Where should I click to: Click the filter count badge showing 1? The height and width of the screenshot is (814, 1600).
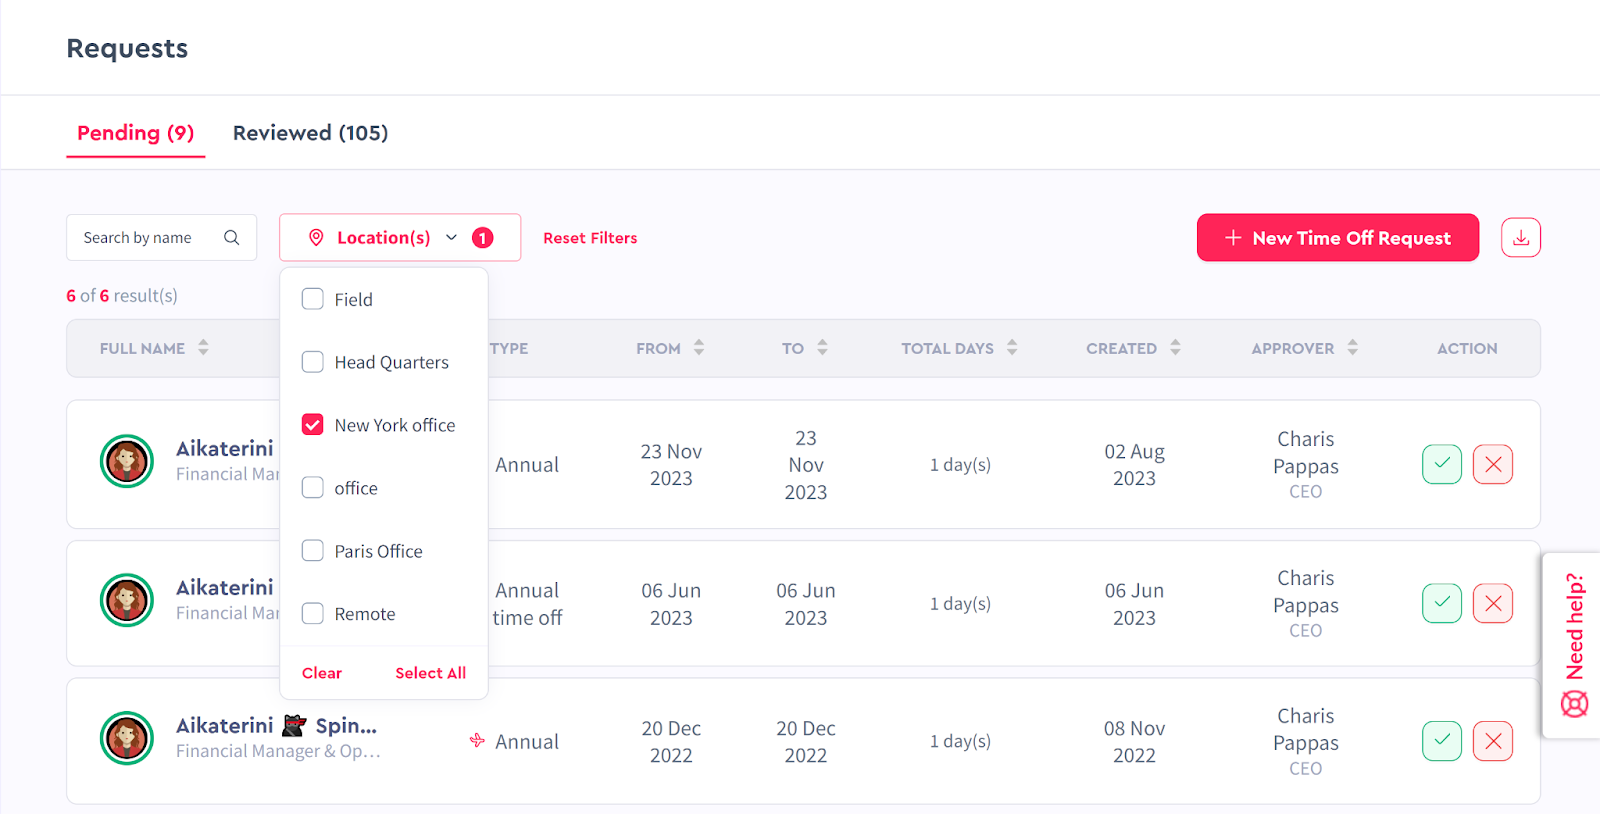[482, 238]
